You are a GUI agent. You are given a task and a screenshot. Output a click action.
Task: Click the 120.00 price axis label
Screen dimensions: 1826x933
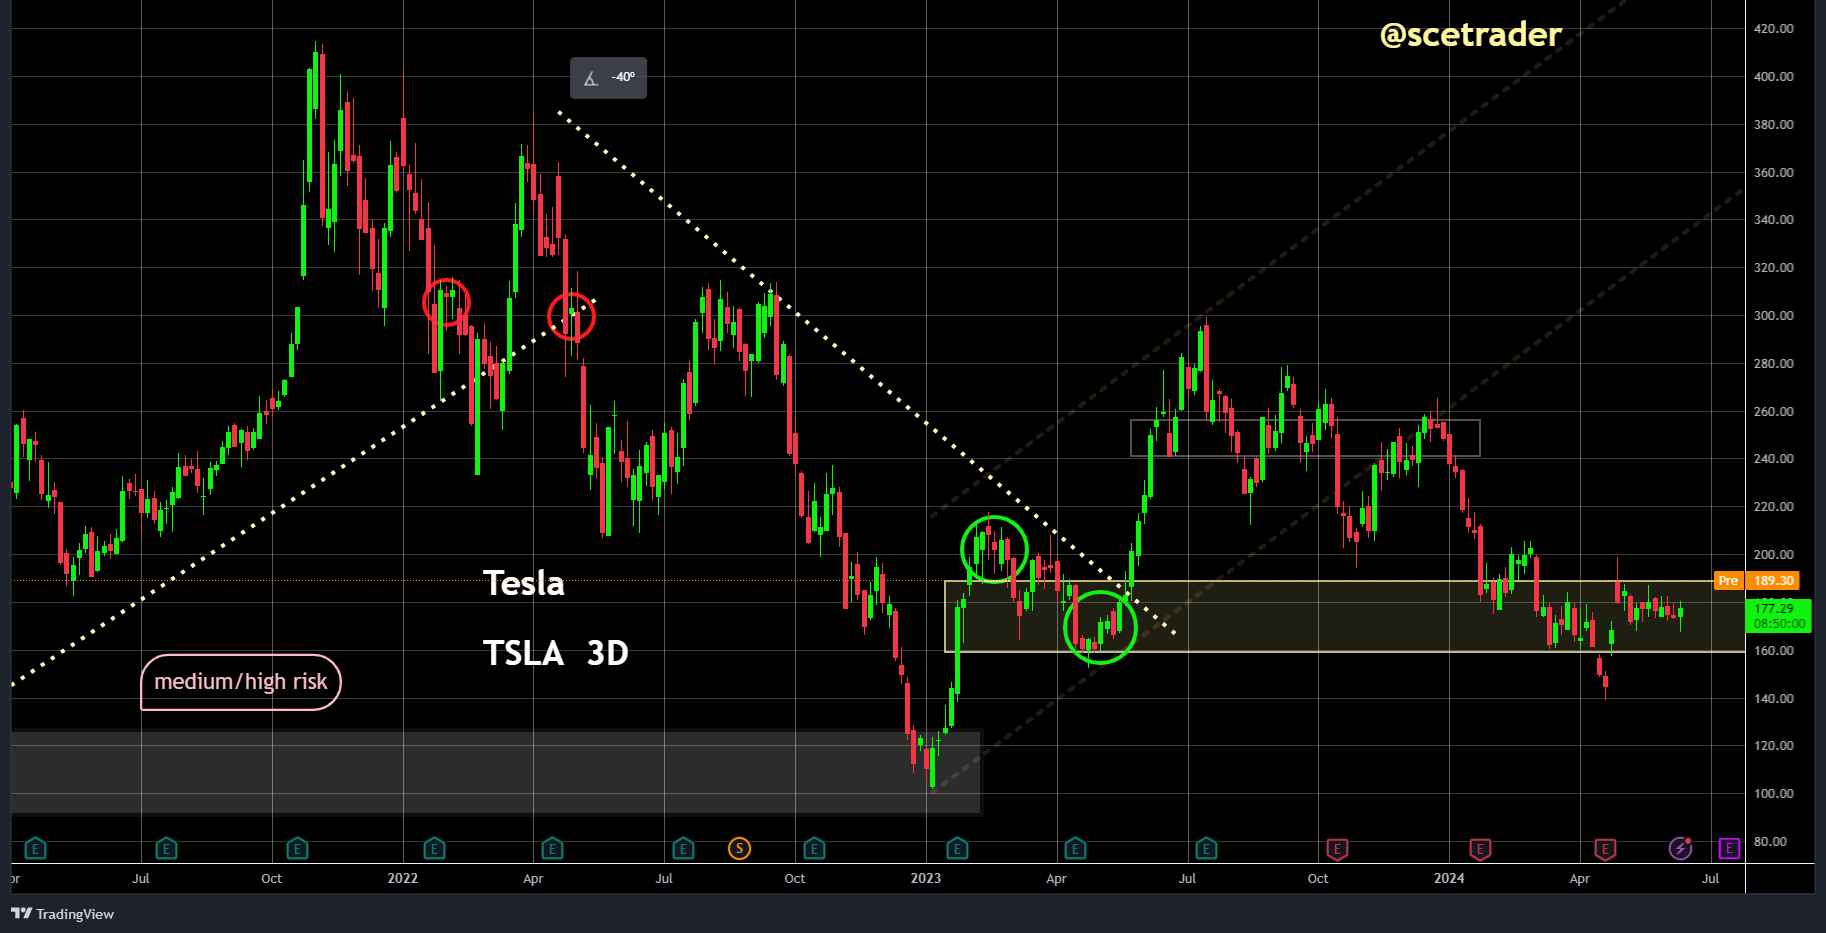tap(1774, 746)
